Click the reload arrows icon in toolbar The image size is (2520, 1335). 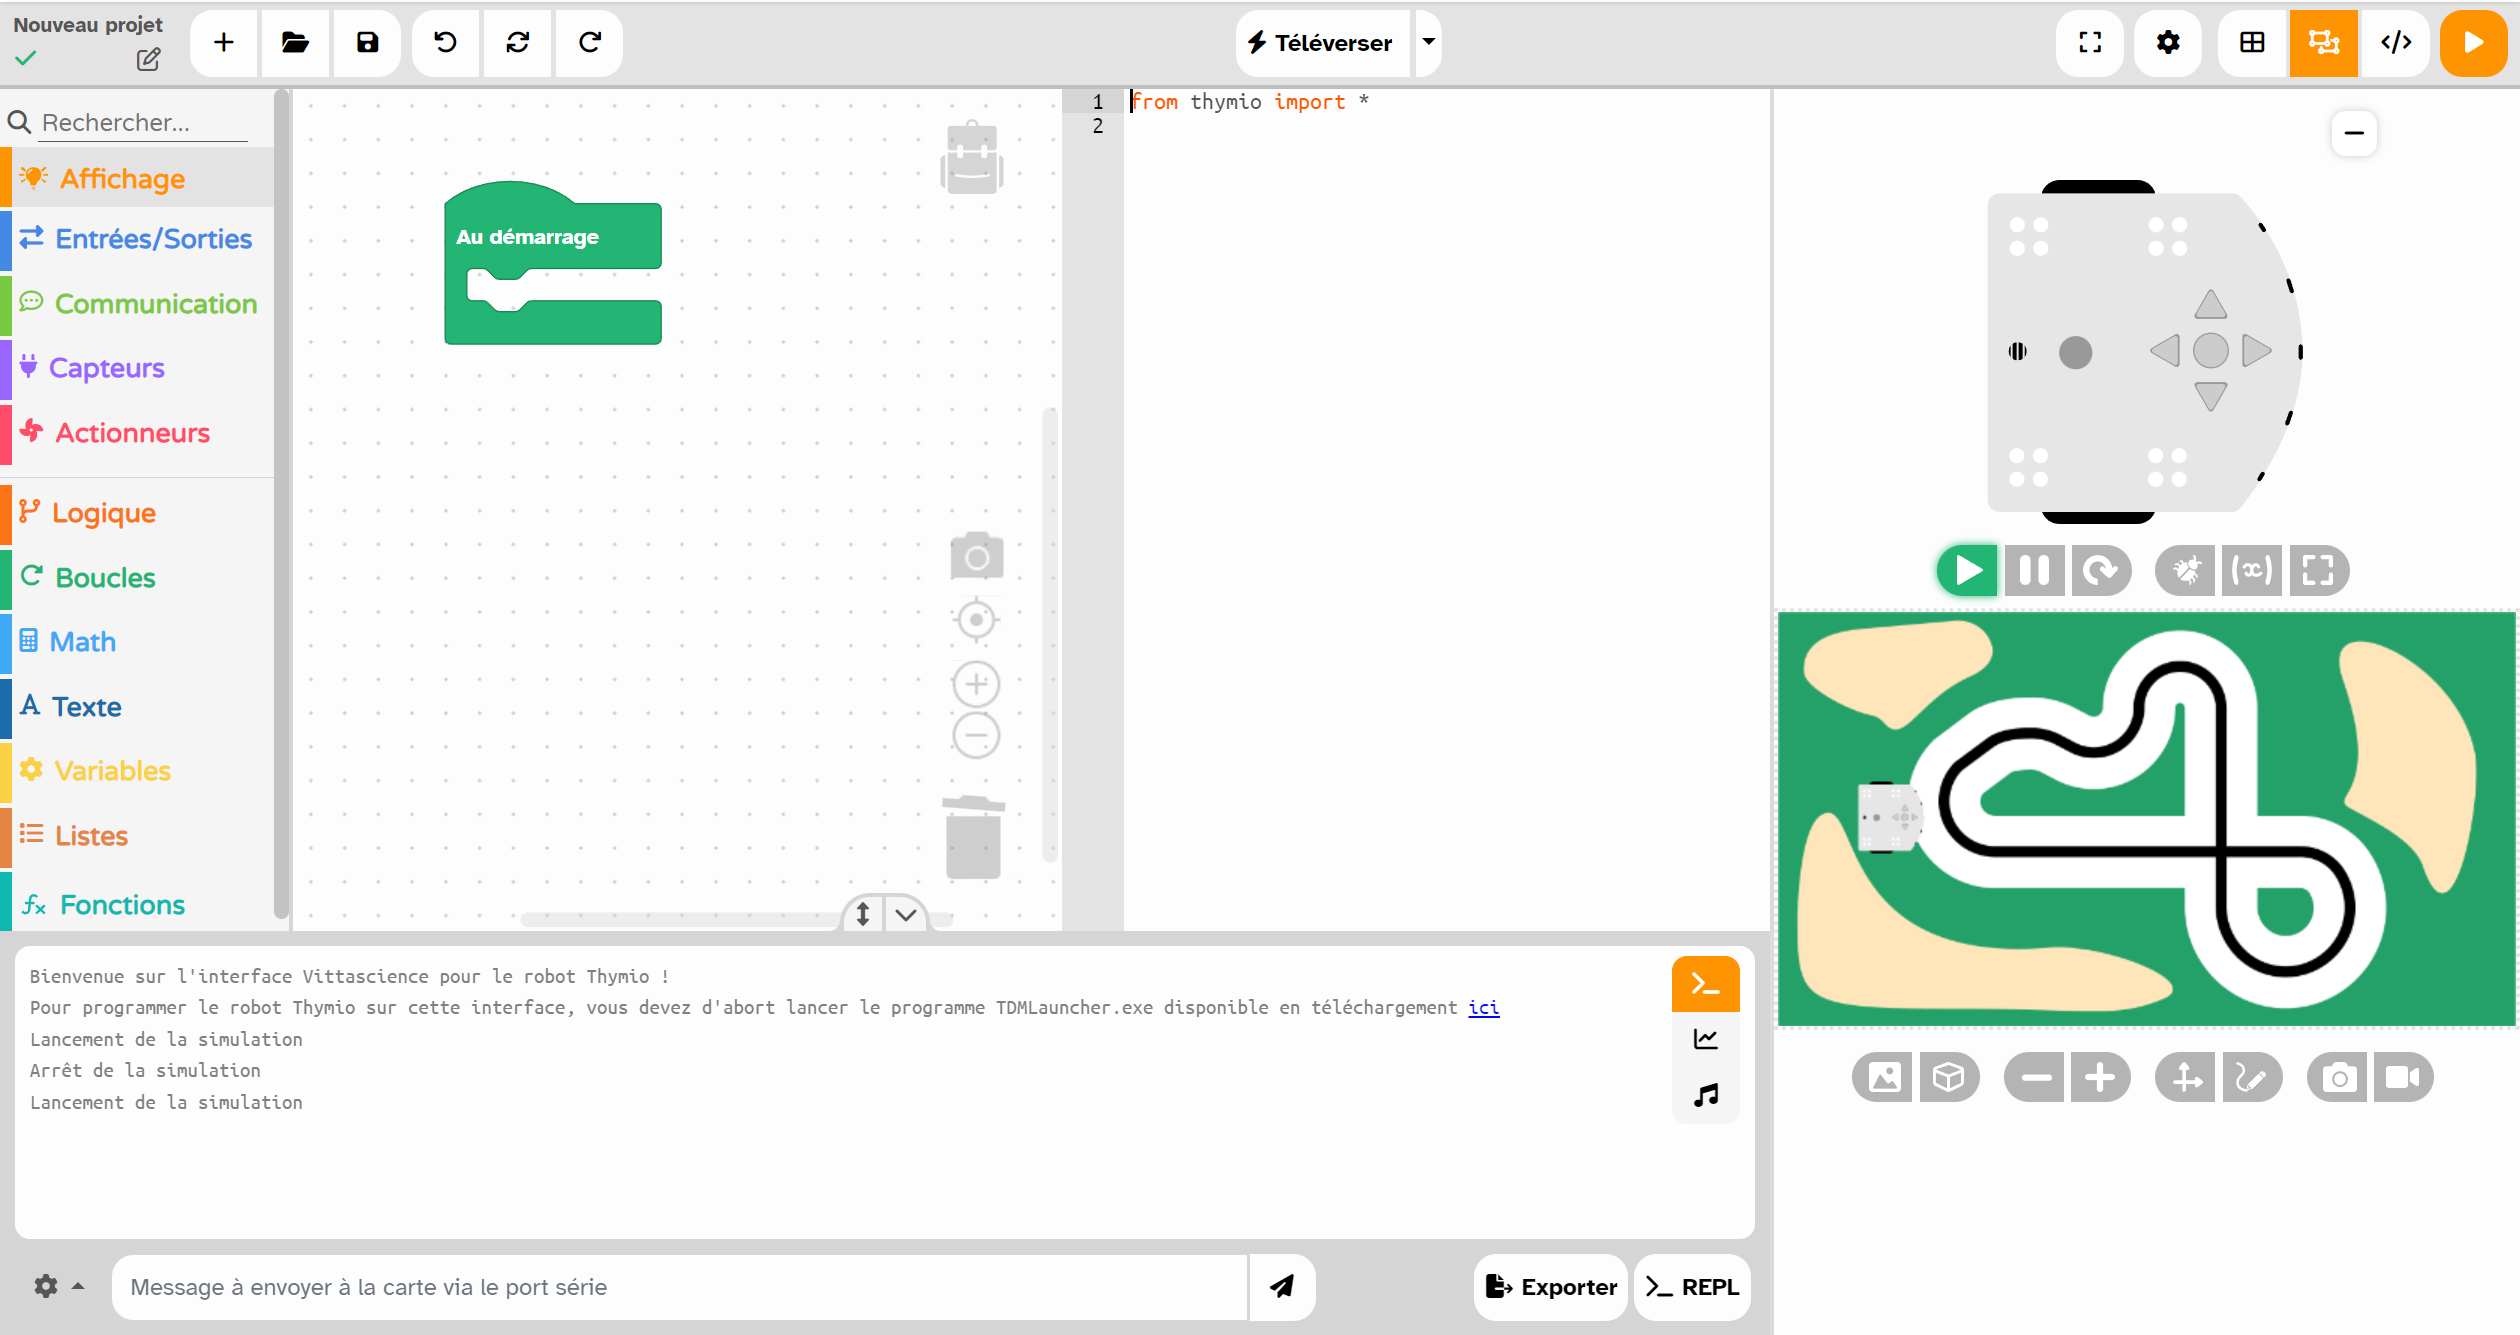click(x=518, y=42)
